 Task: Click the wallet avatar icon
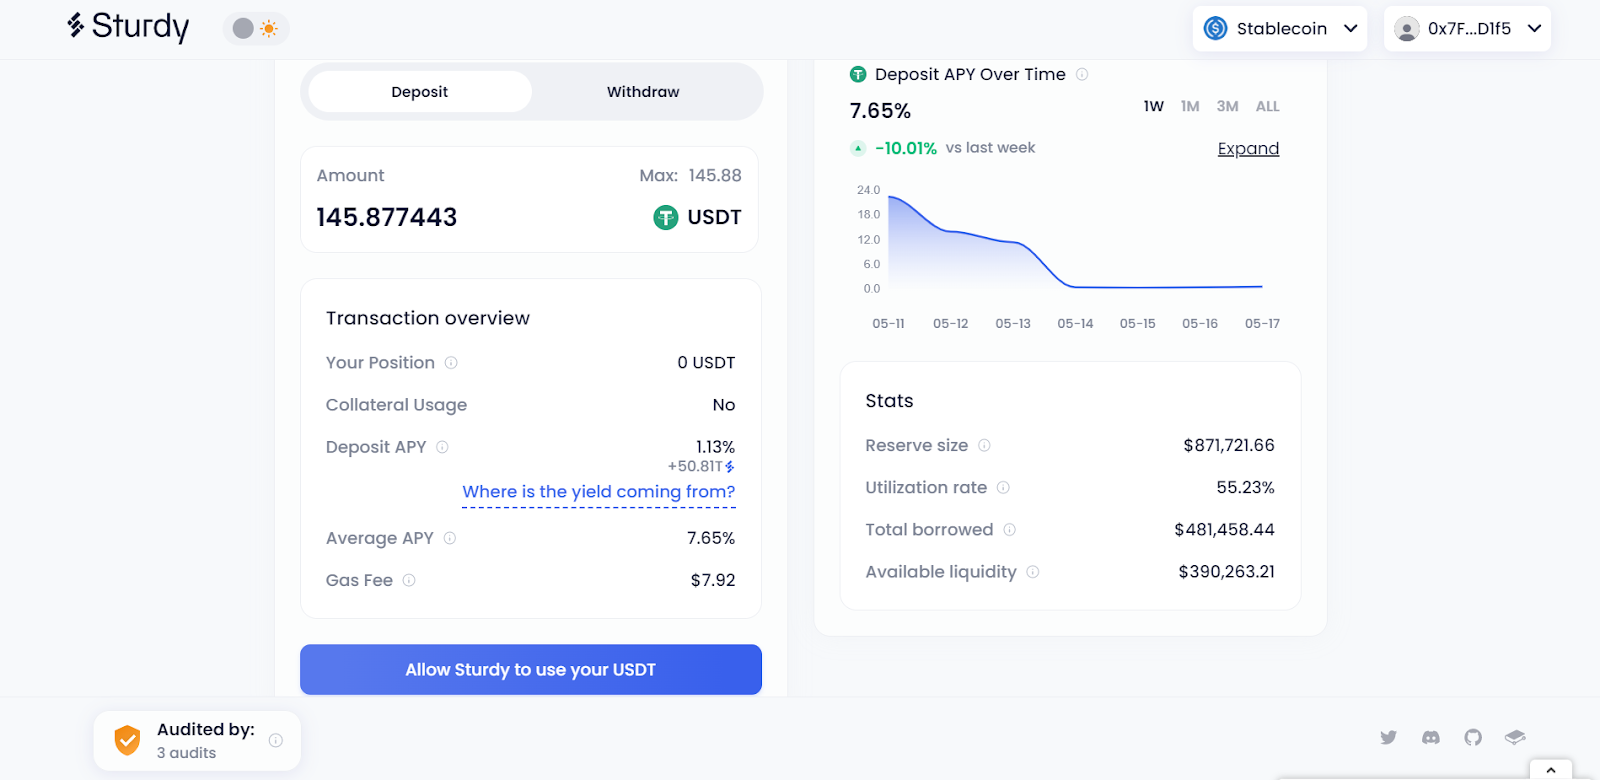[x=1407, y=29]
